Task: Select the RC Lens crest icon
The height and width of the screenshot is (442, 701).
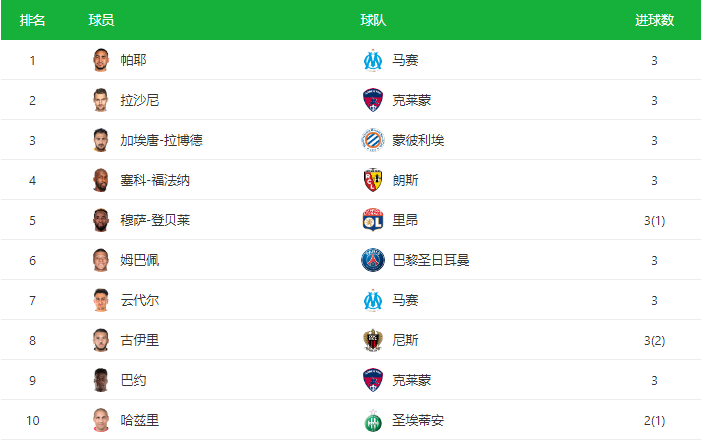Action: point(373,180)
